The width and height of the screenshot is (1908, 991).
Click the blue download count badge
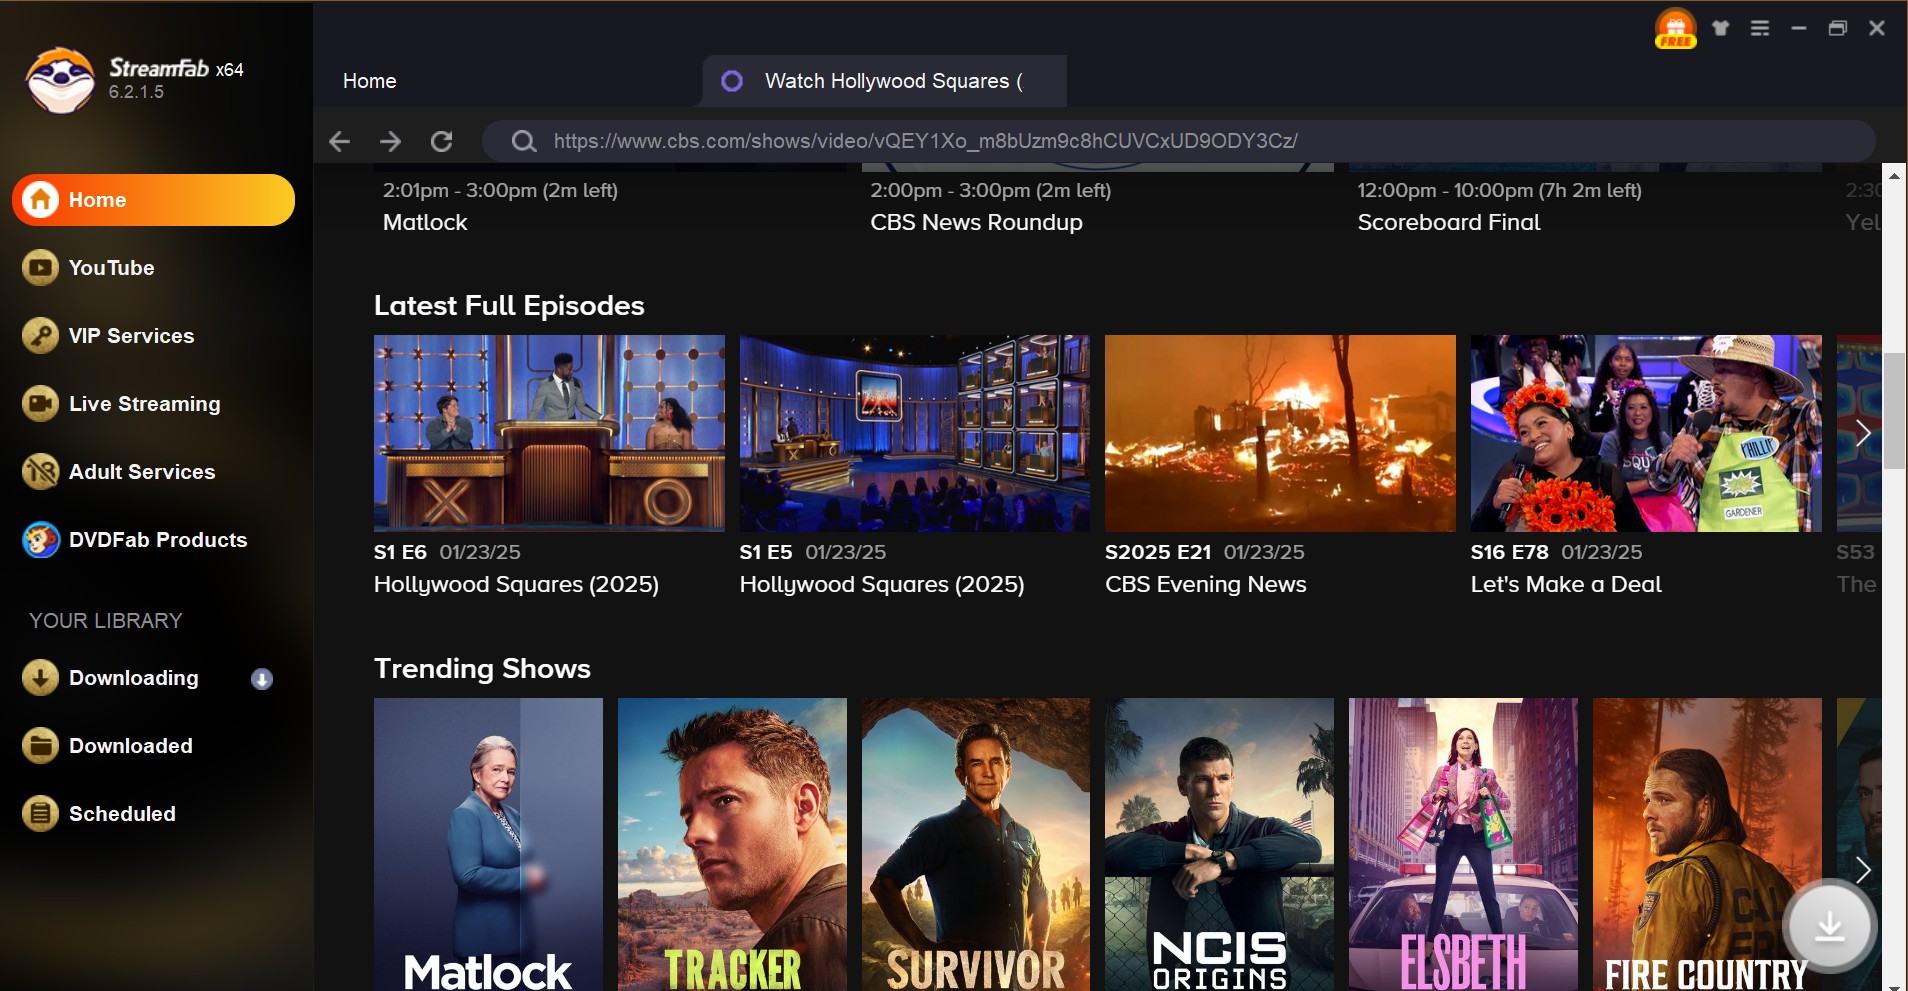click(262, 679)
